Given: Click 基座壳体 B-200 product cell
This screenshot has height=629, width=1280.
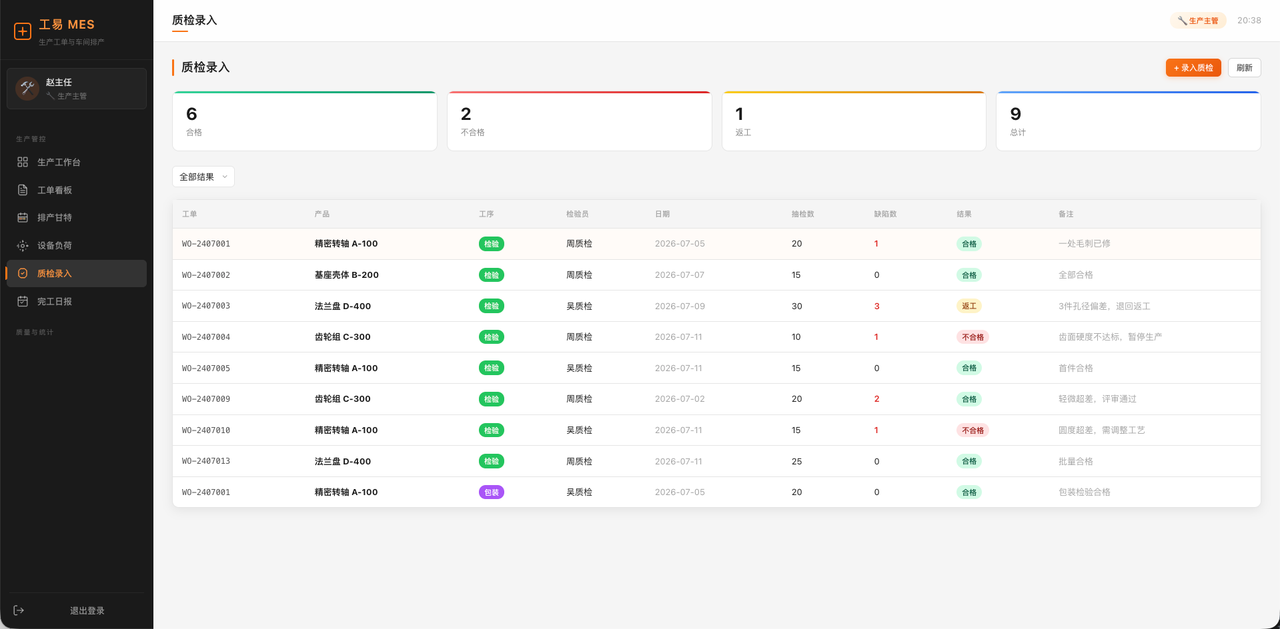Looking at the screenshot, I should (346, 275).
